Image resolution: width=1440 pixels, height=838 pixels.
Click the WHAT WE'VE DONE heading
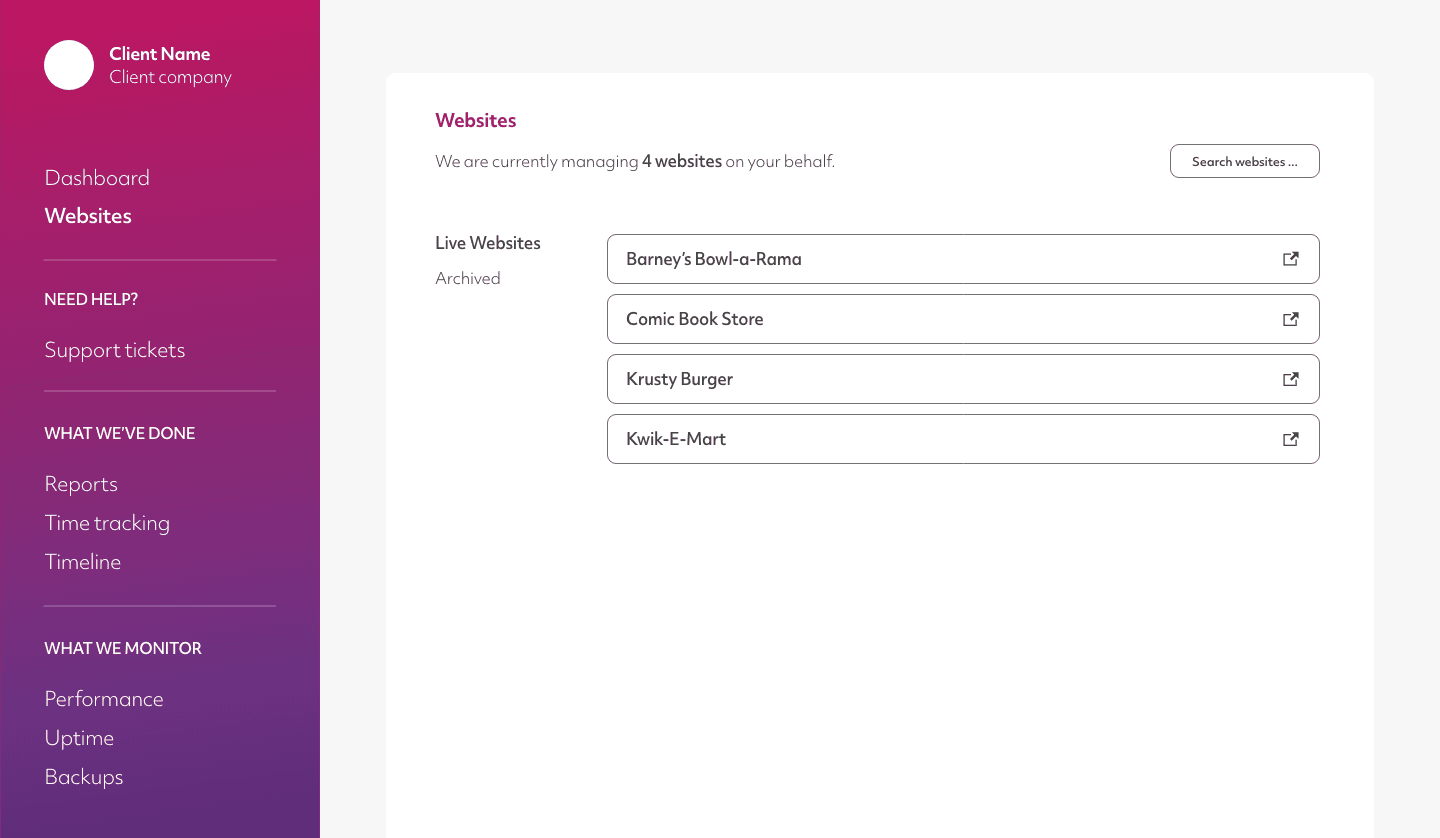[x=120, y=433]
